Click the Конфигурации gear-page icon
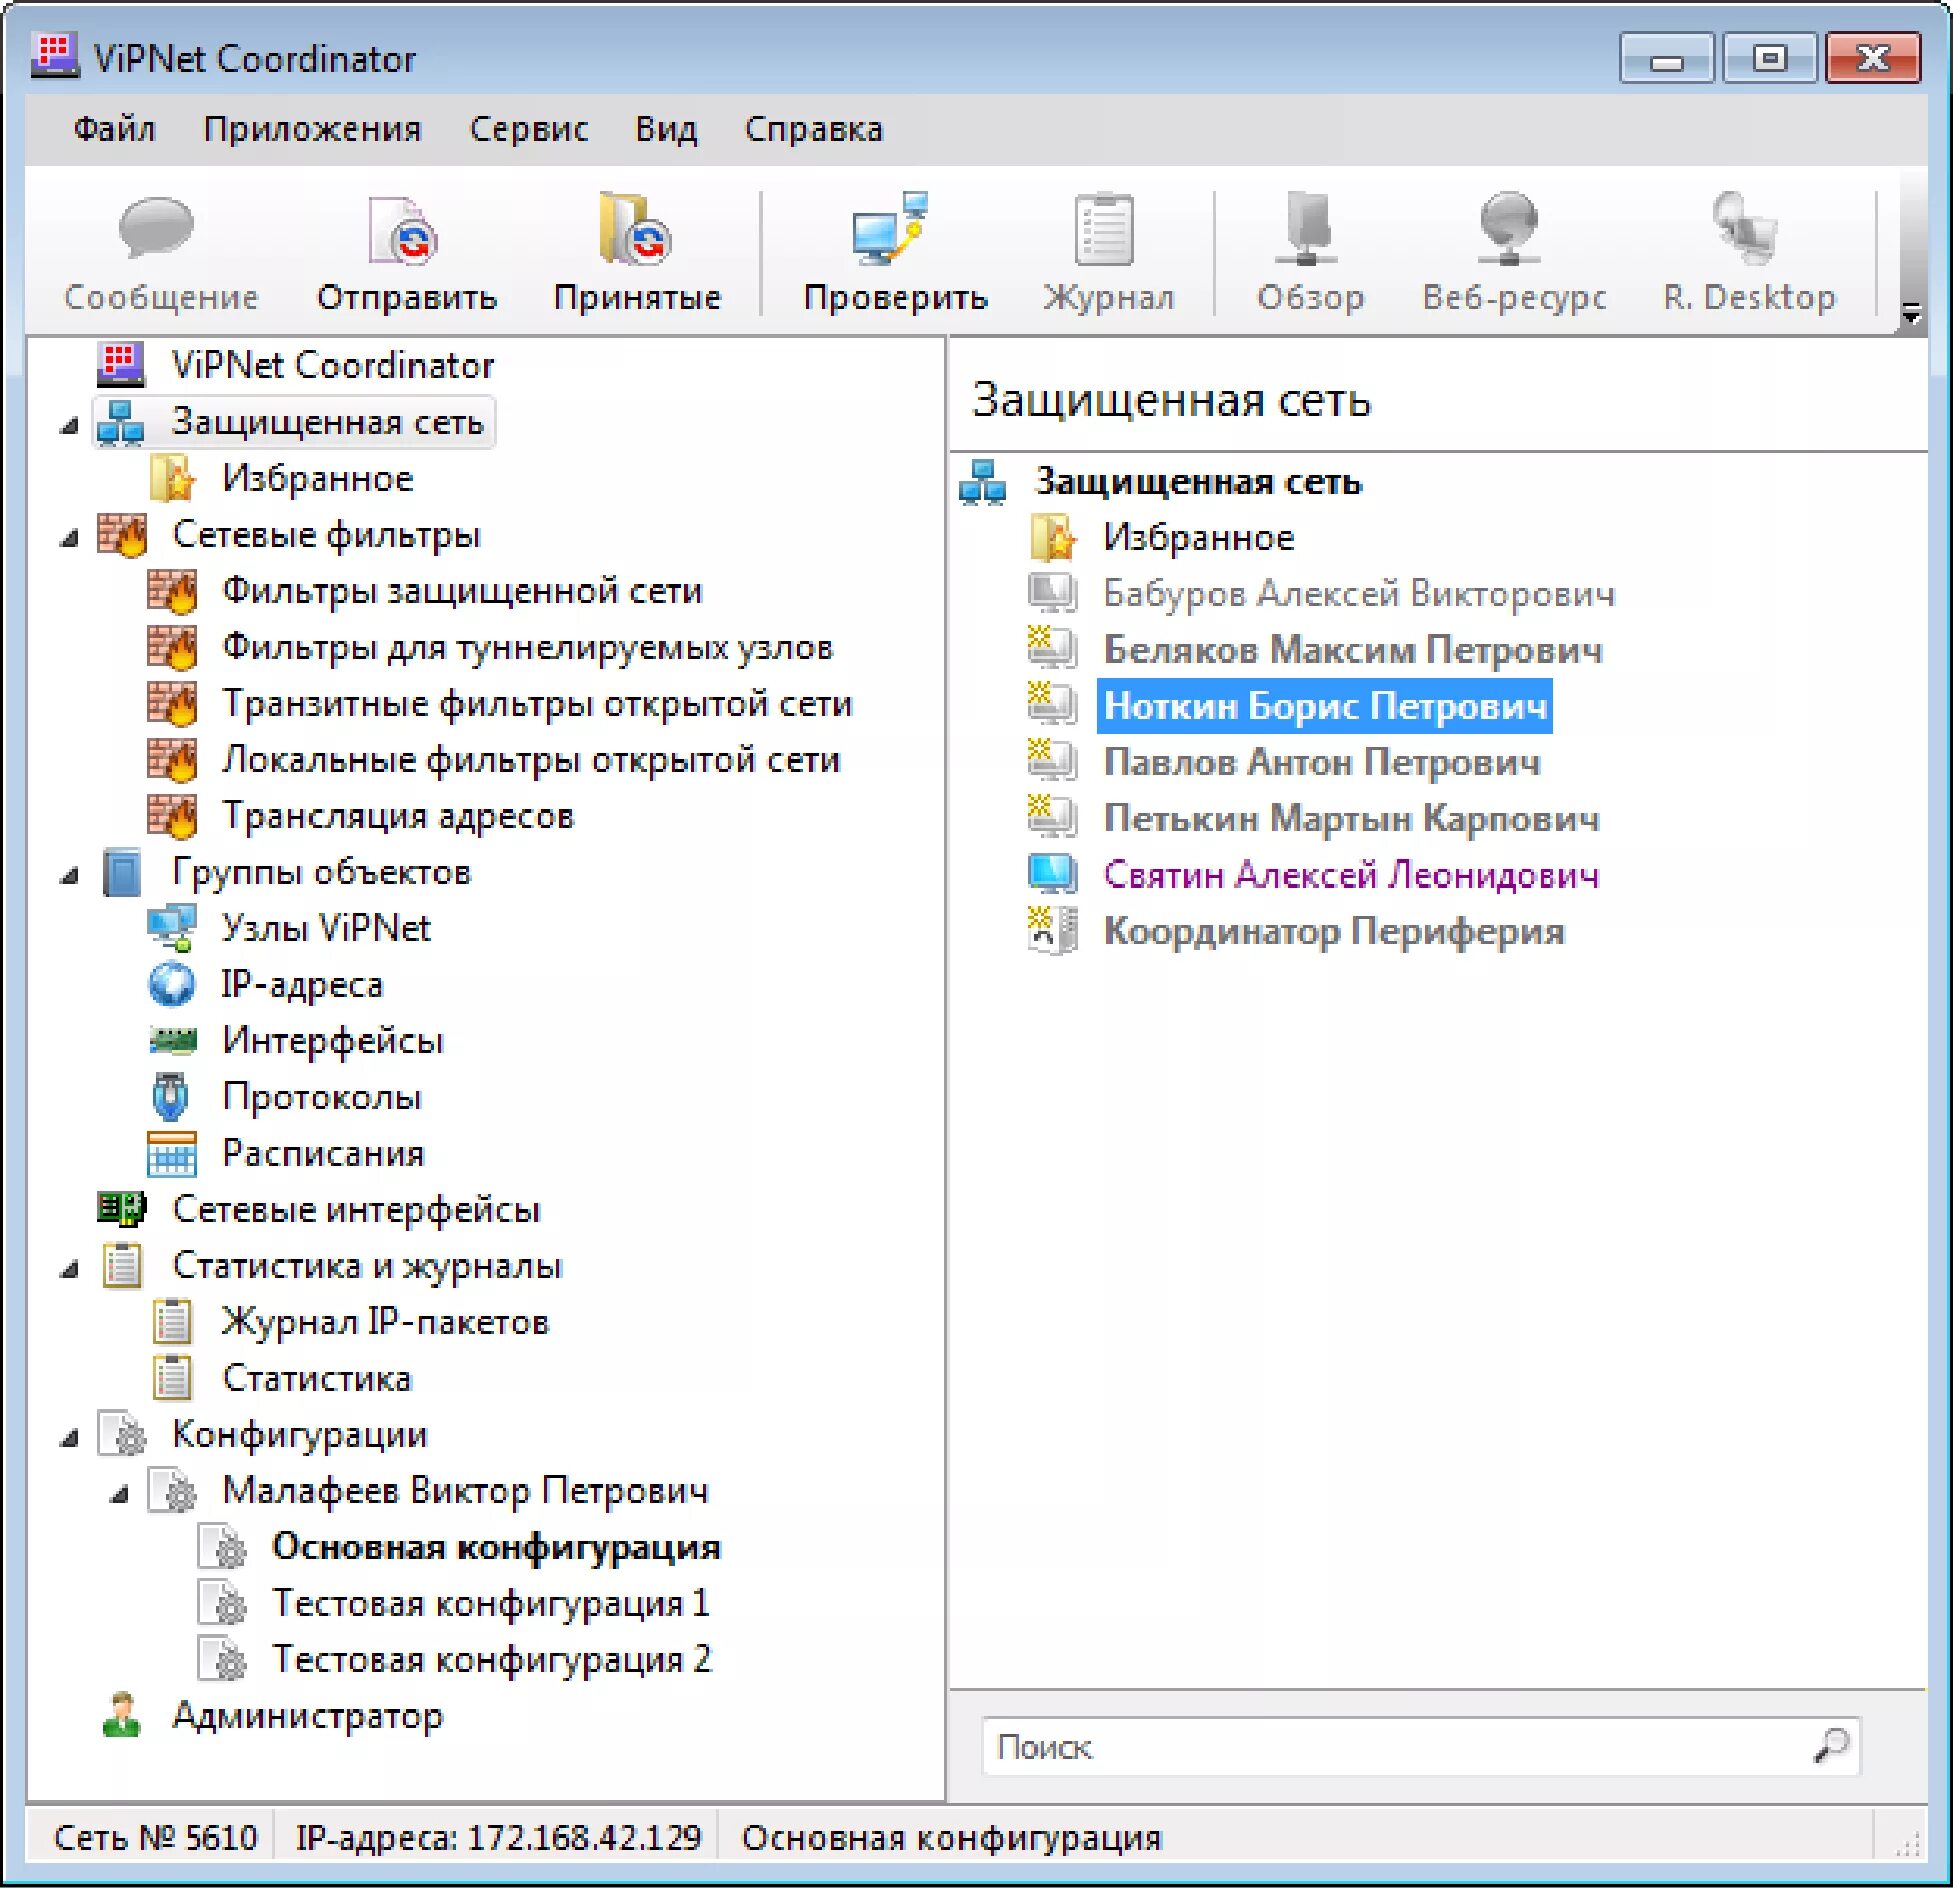The image size is (1953, 1888). pyautogui.click(x=122, y=1434)
